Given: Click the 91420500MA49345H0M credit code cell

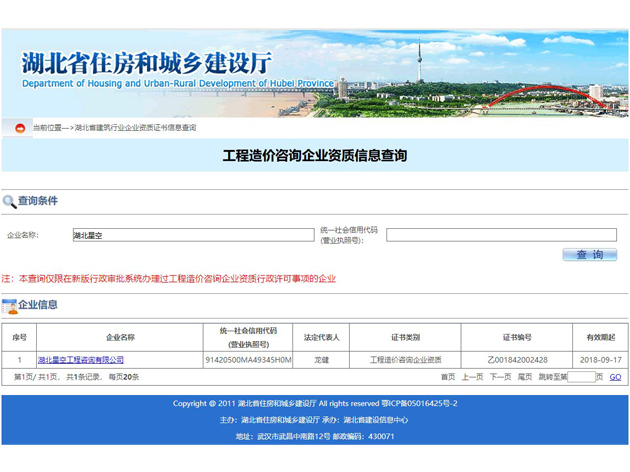Looking at the screenshot, I should [x=248, y=360].
